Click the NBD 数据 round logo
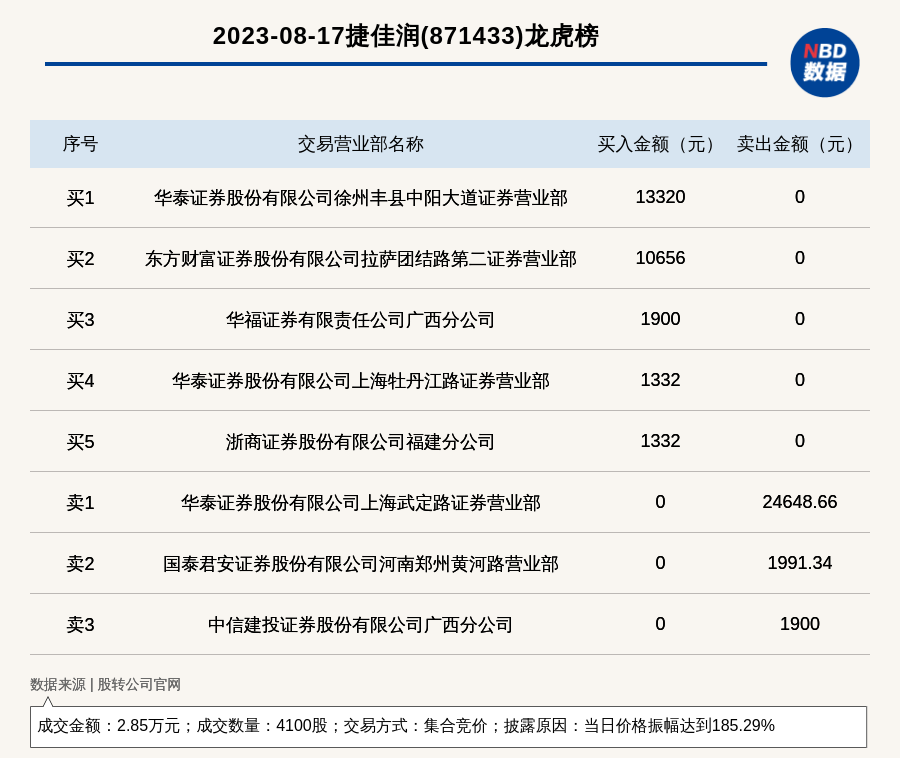This screenshot has height=758, width=900. [x=824, y=63]
